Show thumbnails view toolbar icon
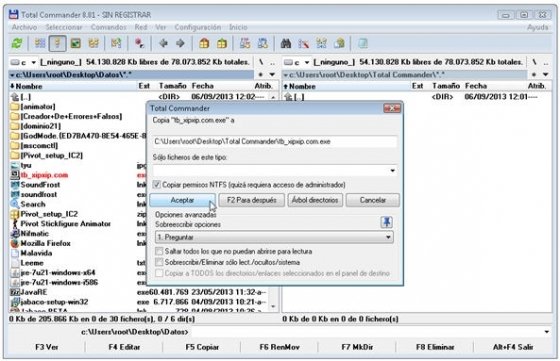This screenshot has height=361, width=560. coord(76,43)
